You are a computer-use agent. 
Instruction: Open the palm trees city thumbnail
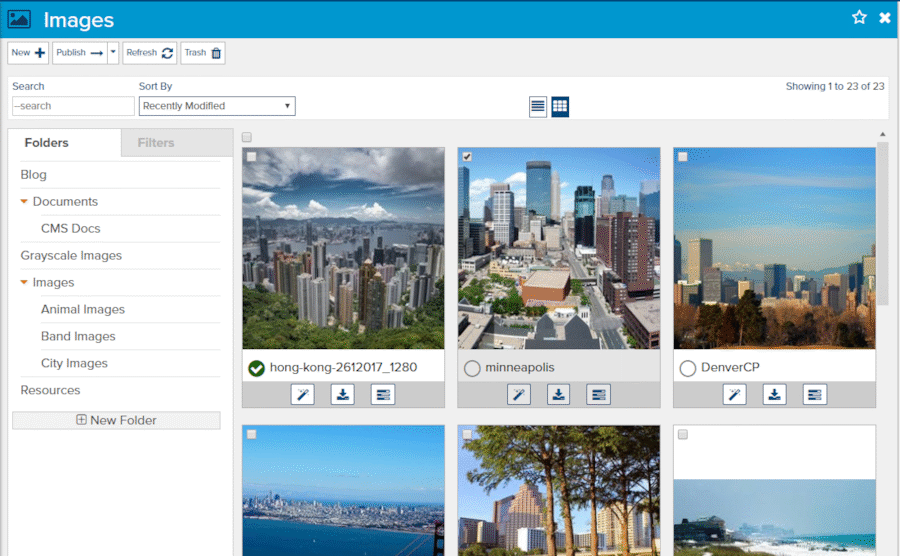[559, 491]
